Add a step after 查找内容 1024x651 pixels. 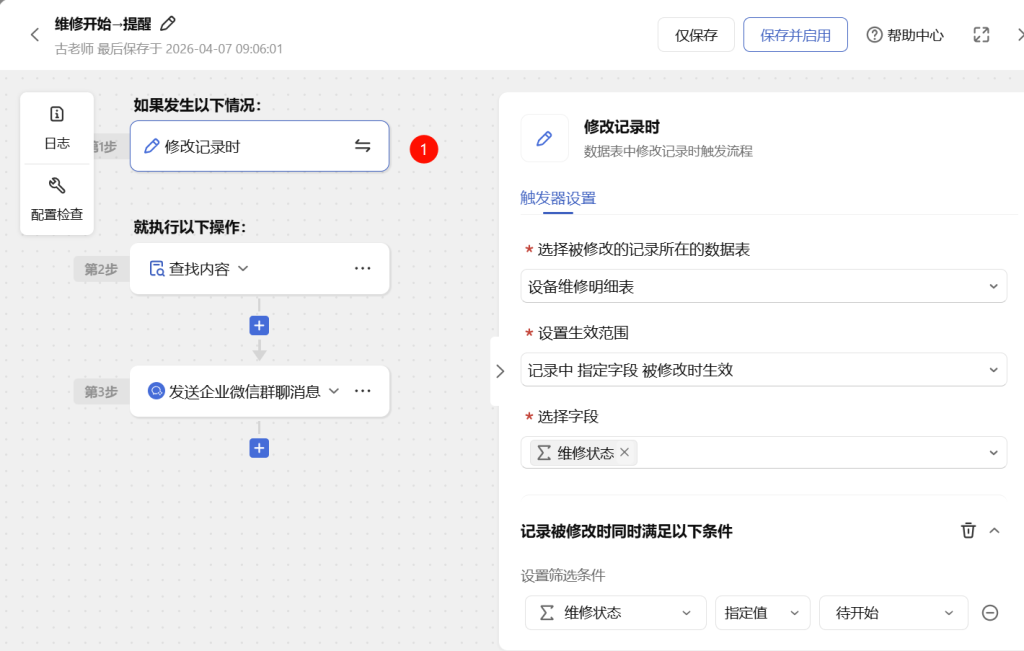[259, 325]
